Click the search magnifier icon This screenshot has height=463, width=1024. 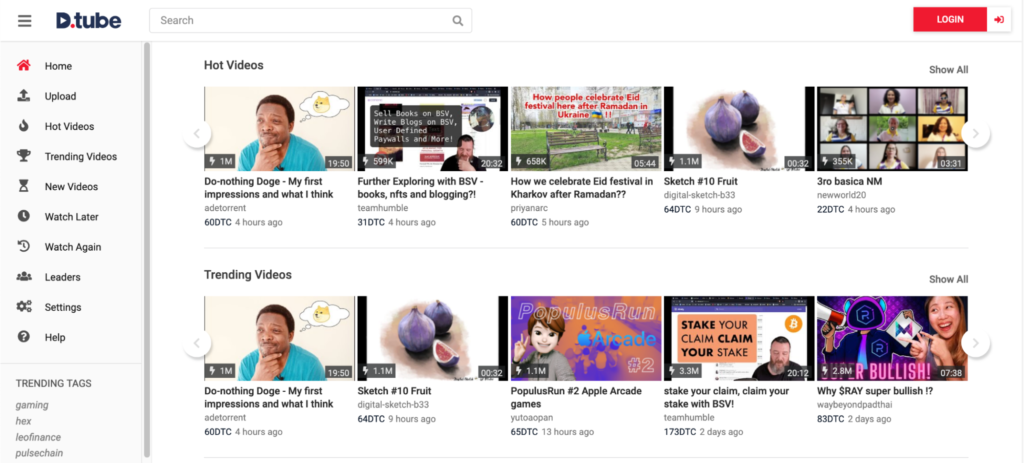tap(457, 20)
